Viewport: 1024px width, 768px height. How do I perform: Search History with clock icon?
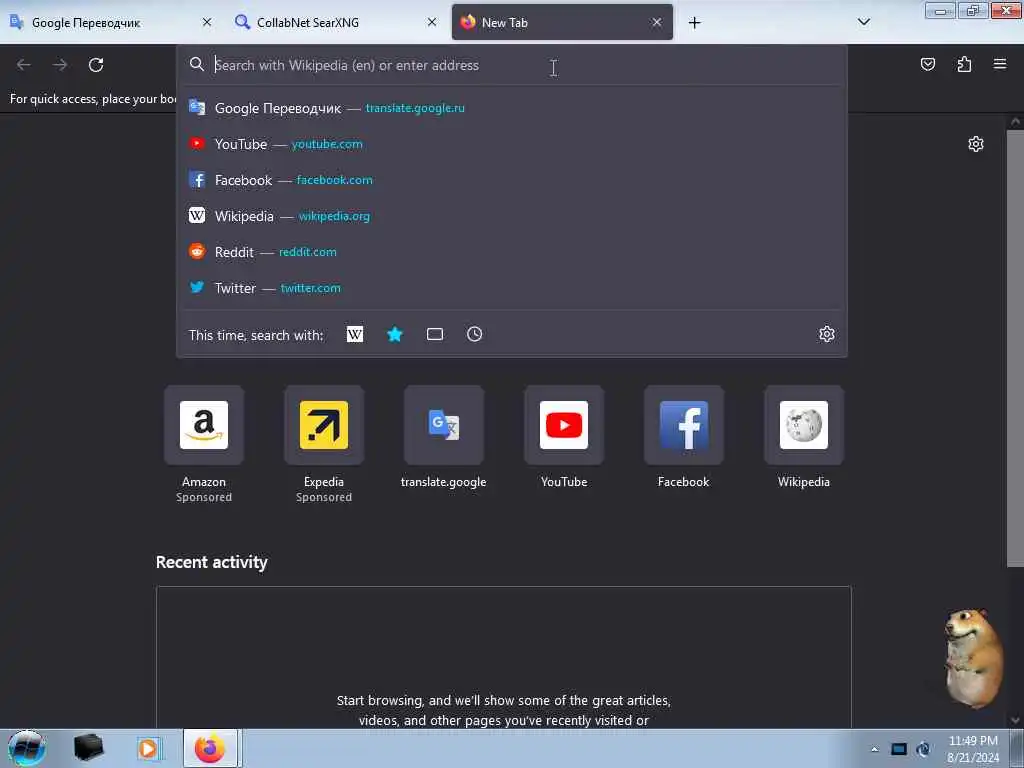pyautogui.click(x=475, y=334)
